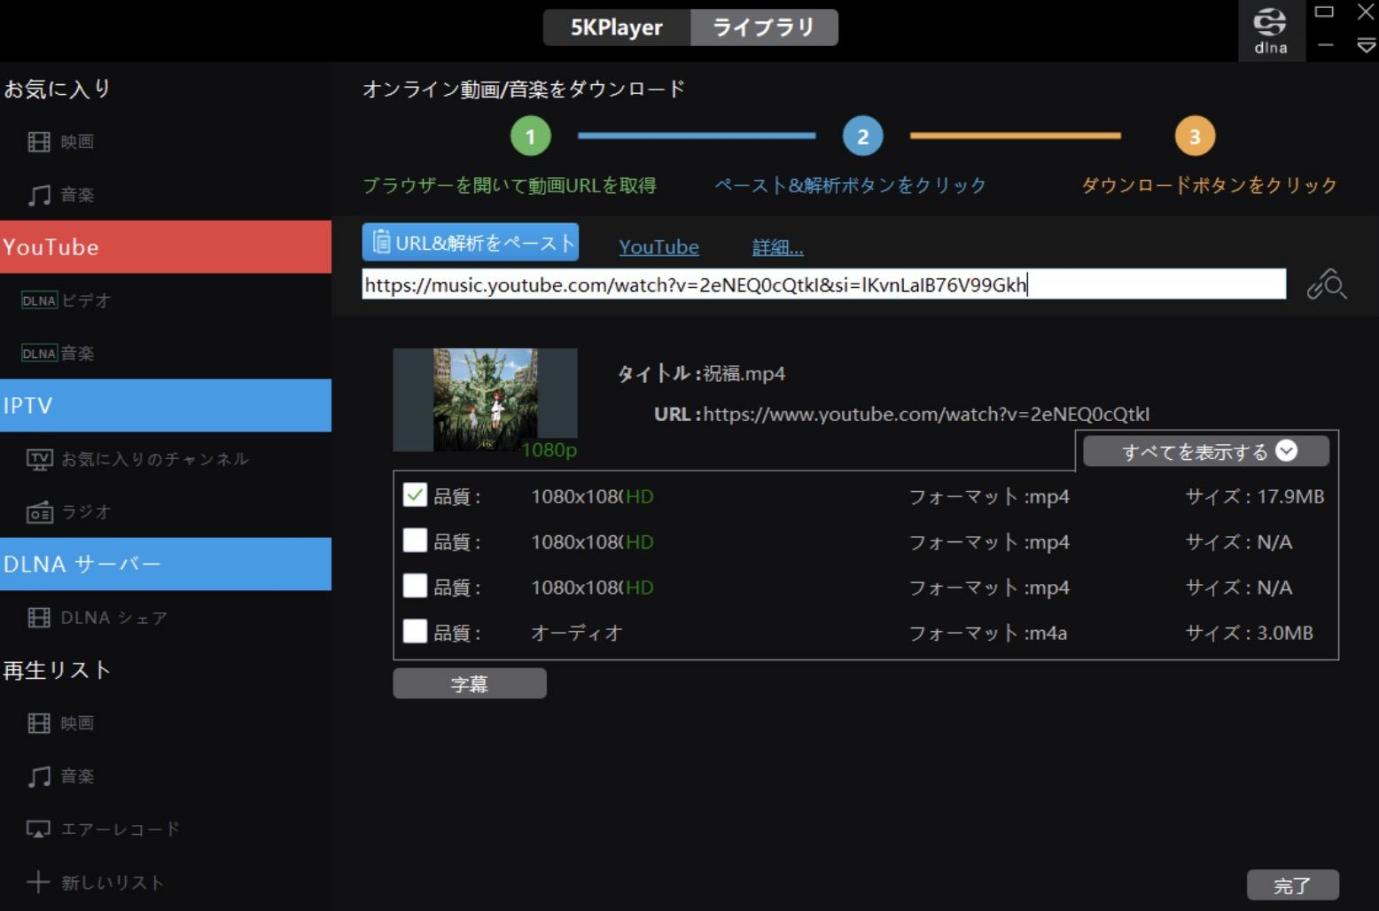Click the 完了 button
Screen dimensions: 1379x911
pos(1292,885)
